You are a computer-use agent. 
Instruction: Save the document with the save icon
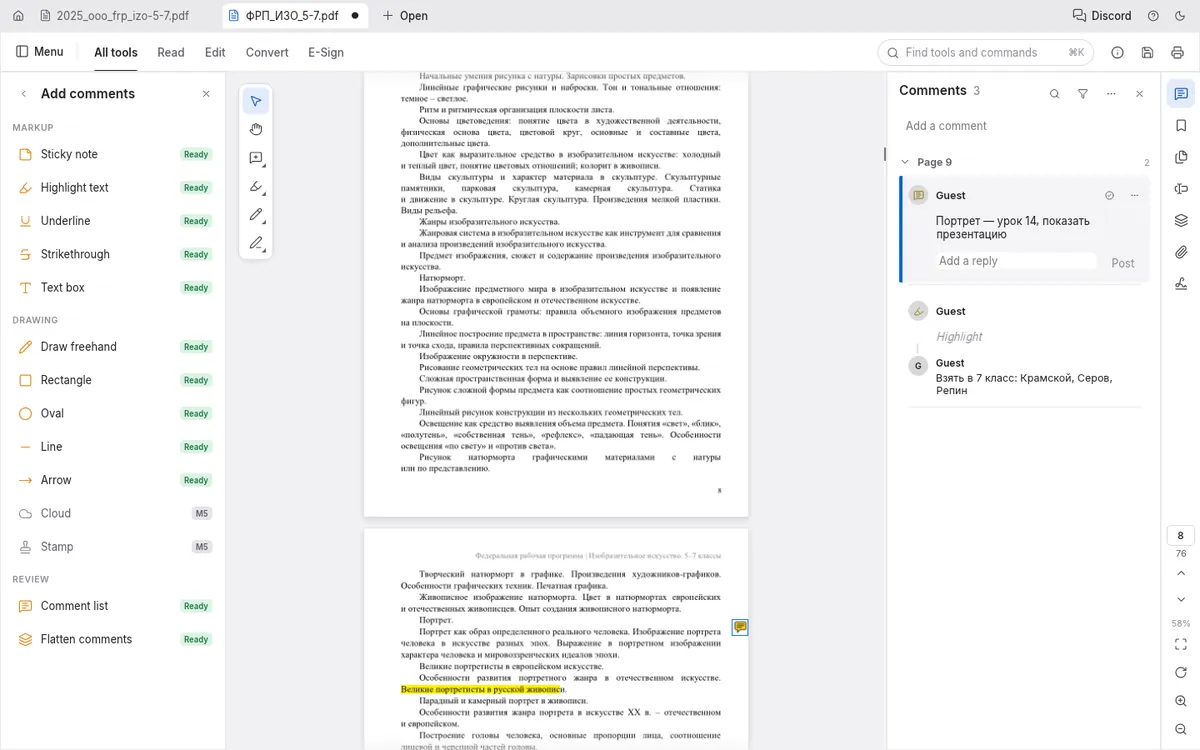(1147, 52)
